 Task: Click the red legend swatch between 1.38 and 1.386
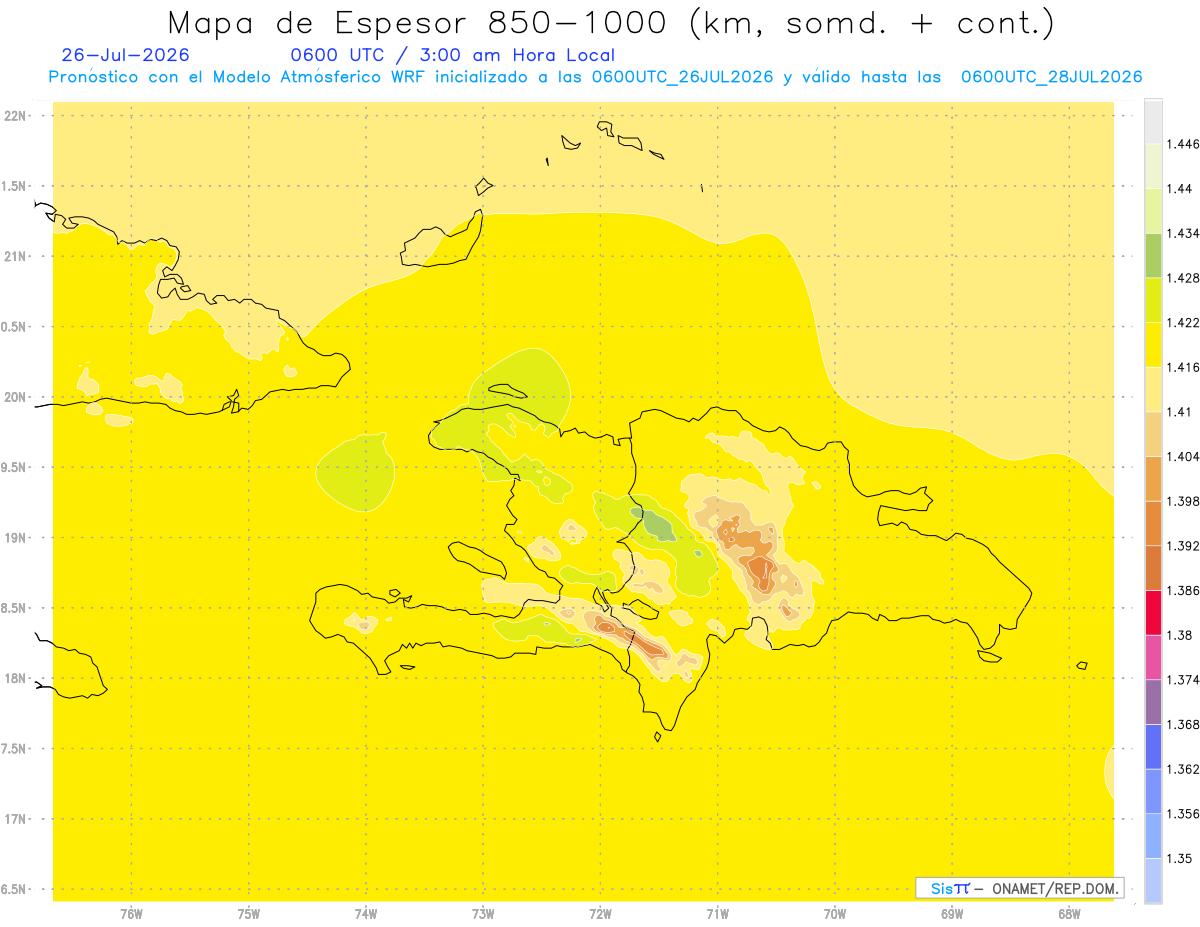1153,612
